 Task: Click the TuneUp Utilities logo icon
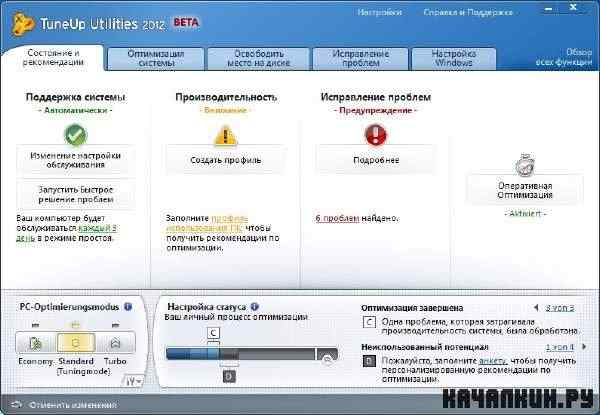pyautogui.click(x=23, y=24)
